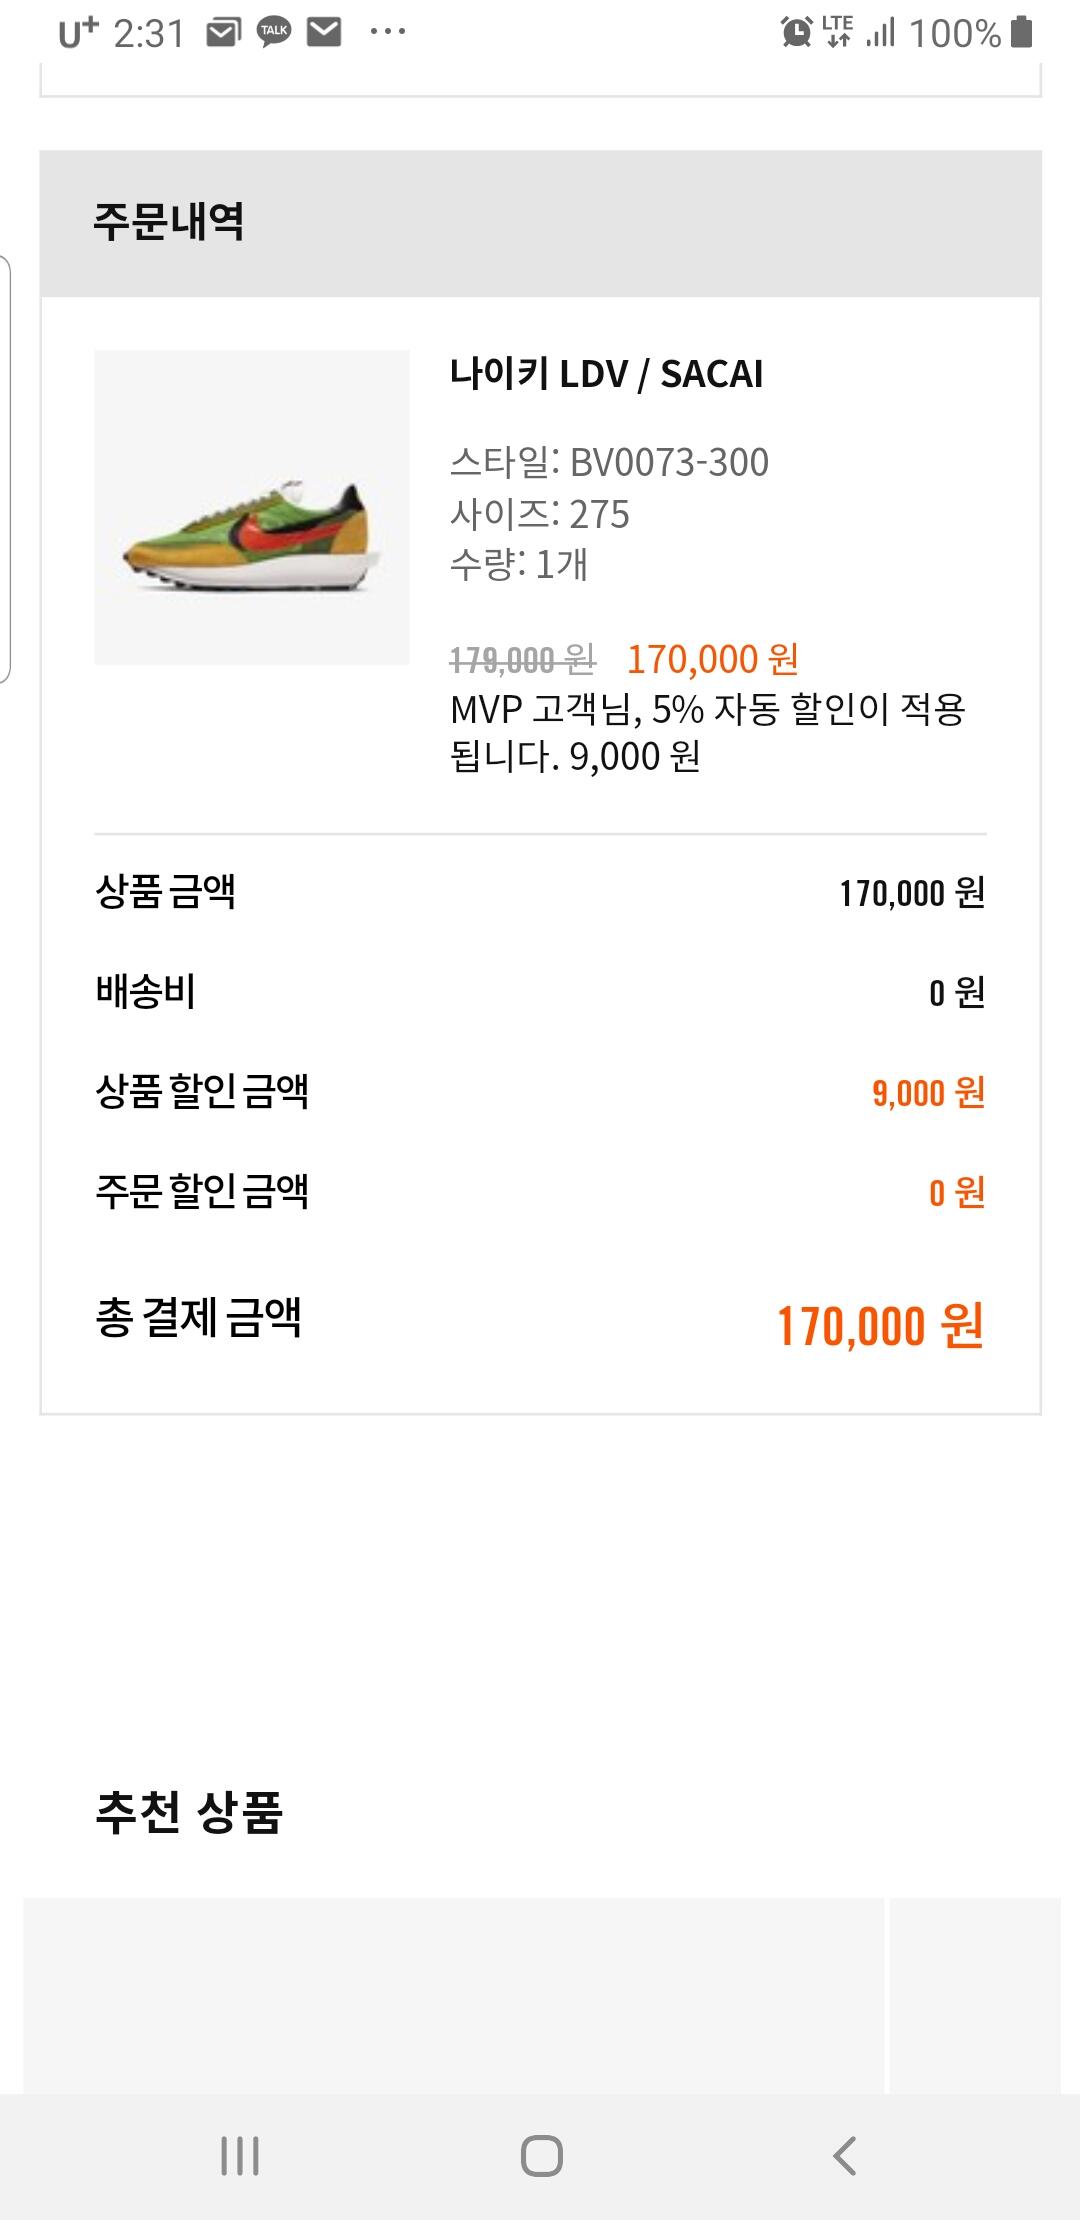Tap the battery icon in status bar
The width and height of the screenshot is (1080, 2220).
(x=1021, y=33)
